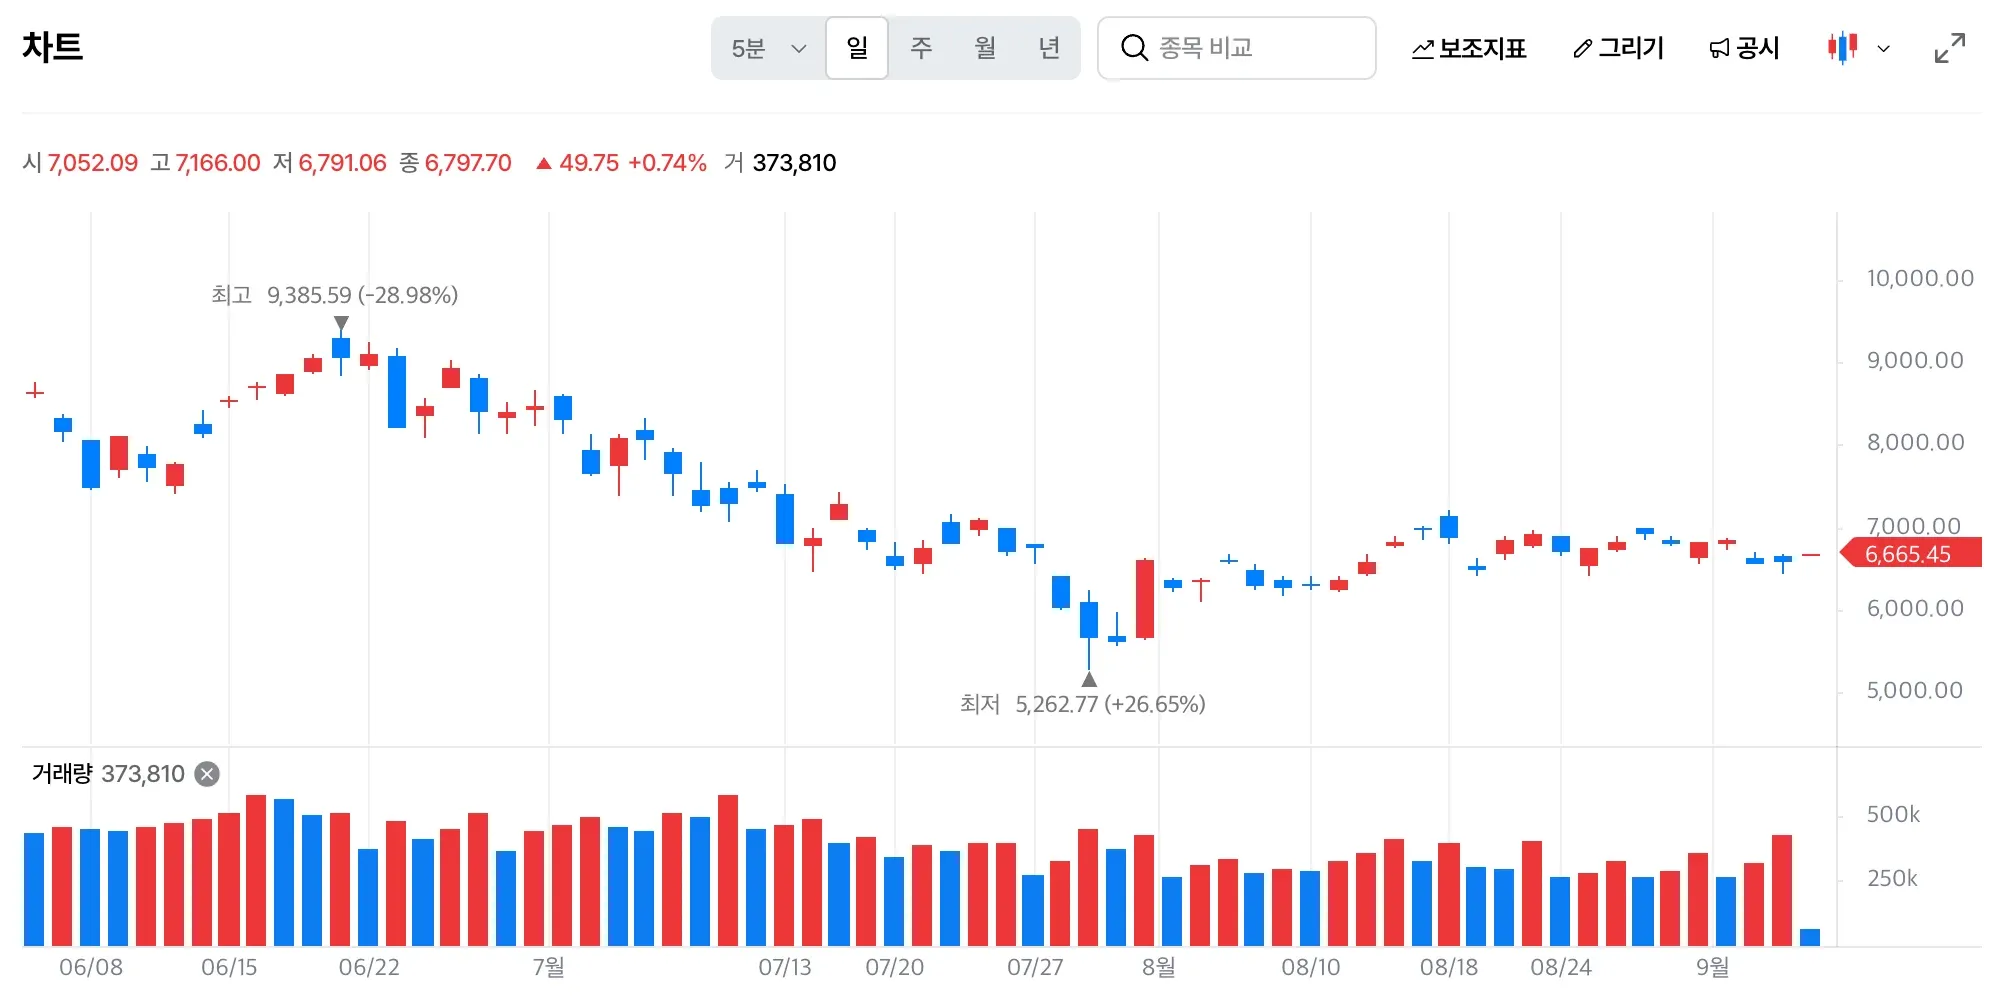
Task: Switch to 주 weekly view
Action: tap(921, 48)
